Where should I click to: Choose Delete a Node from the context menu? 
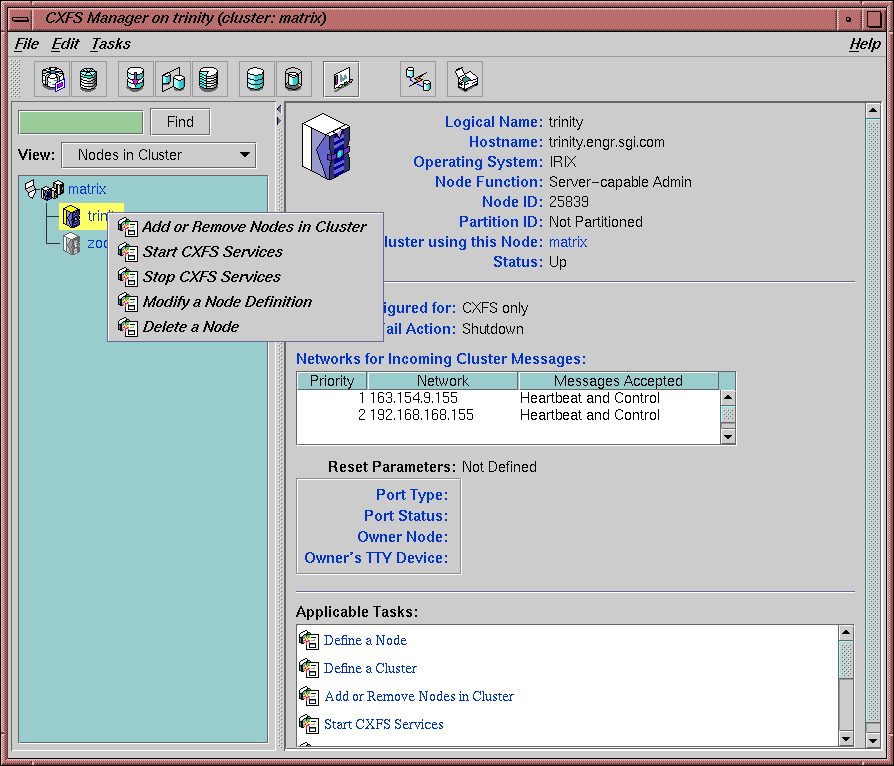245,327
